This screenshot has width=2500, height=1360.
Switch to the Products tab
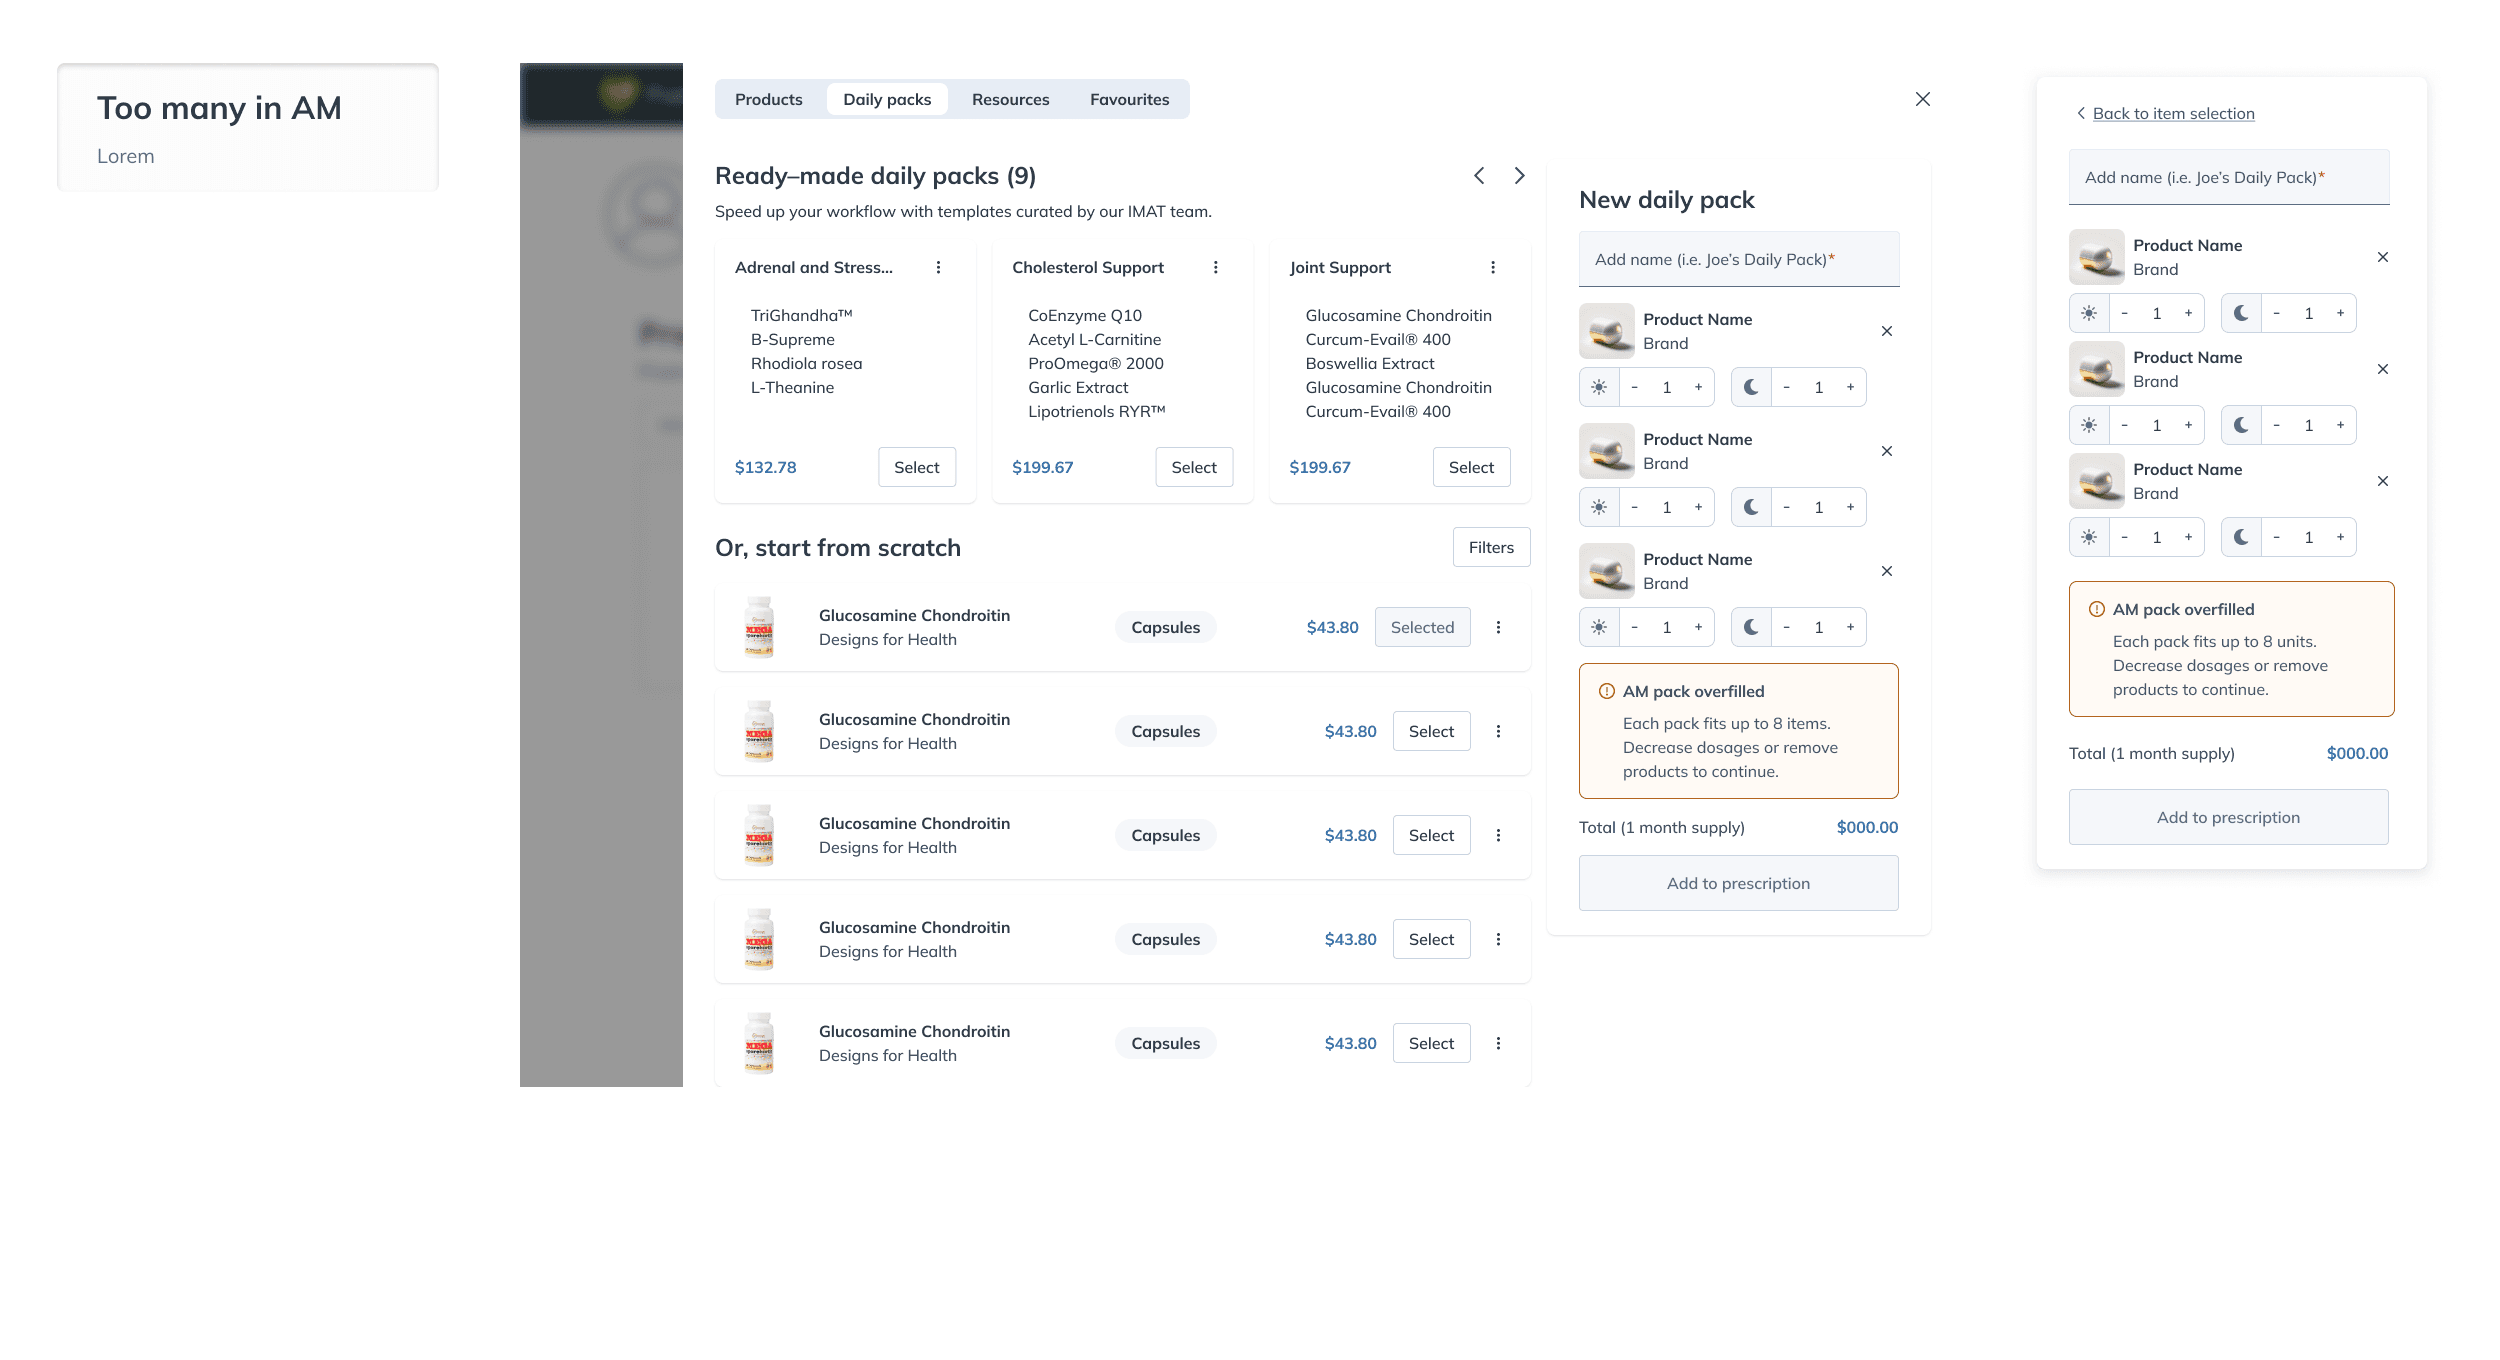pyautogui.click(x=768, y=99)
